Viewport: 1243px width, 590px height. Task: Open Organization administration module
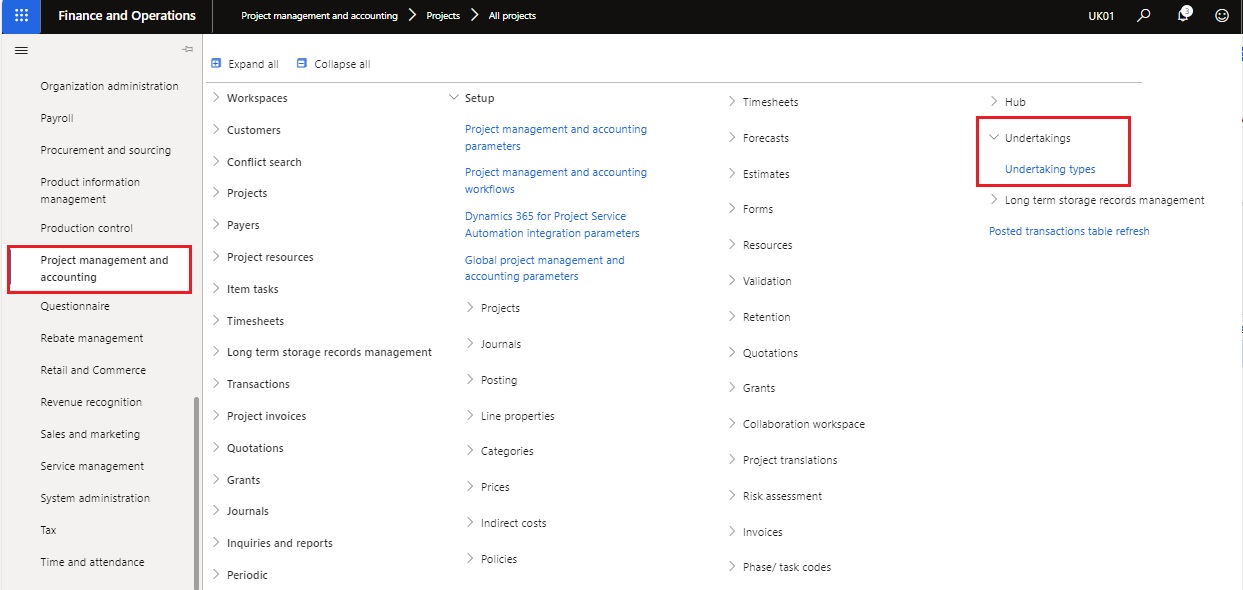(x=109, y=86)
